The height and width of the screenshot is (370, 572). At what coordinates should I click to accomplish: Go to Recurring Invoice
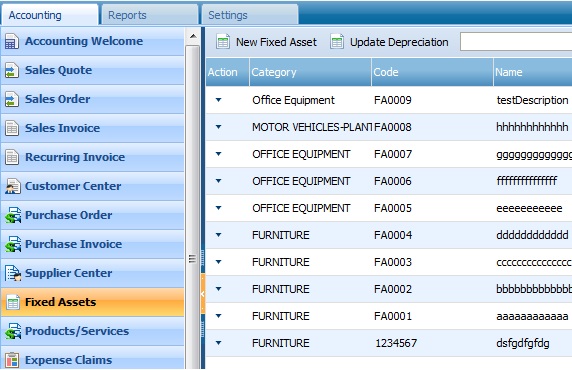93,157
